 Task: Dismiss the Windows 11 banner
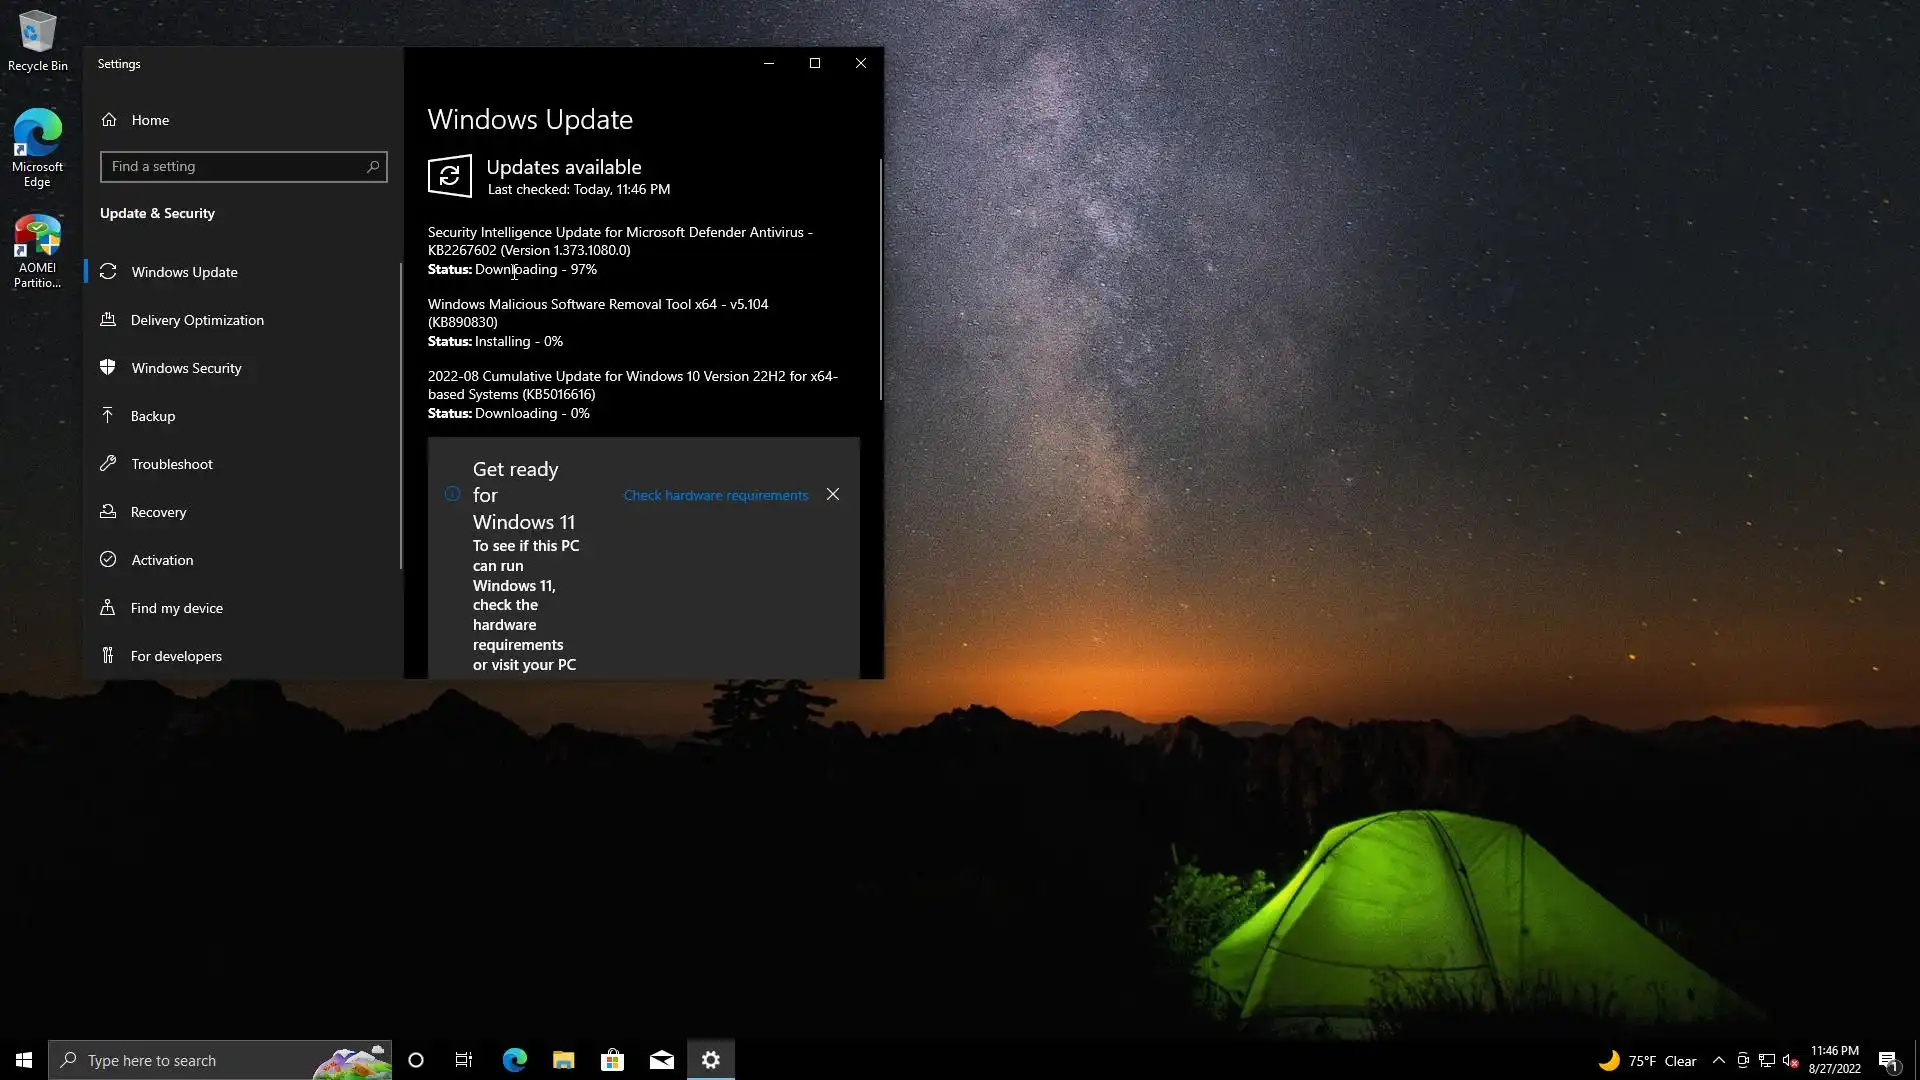(833, 495)
